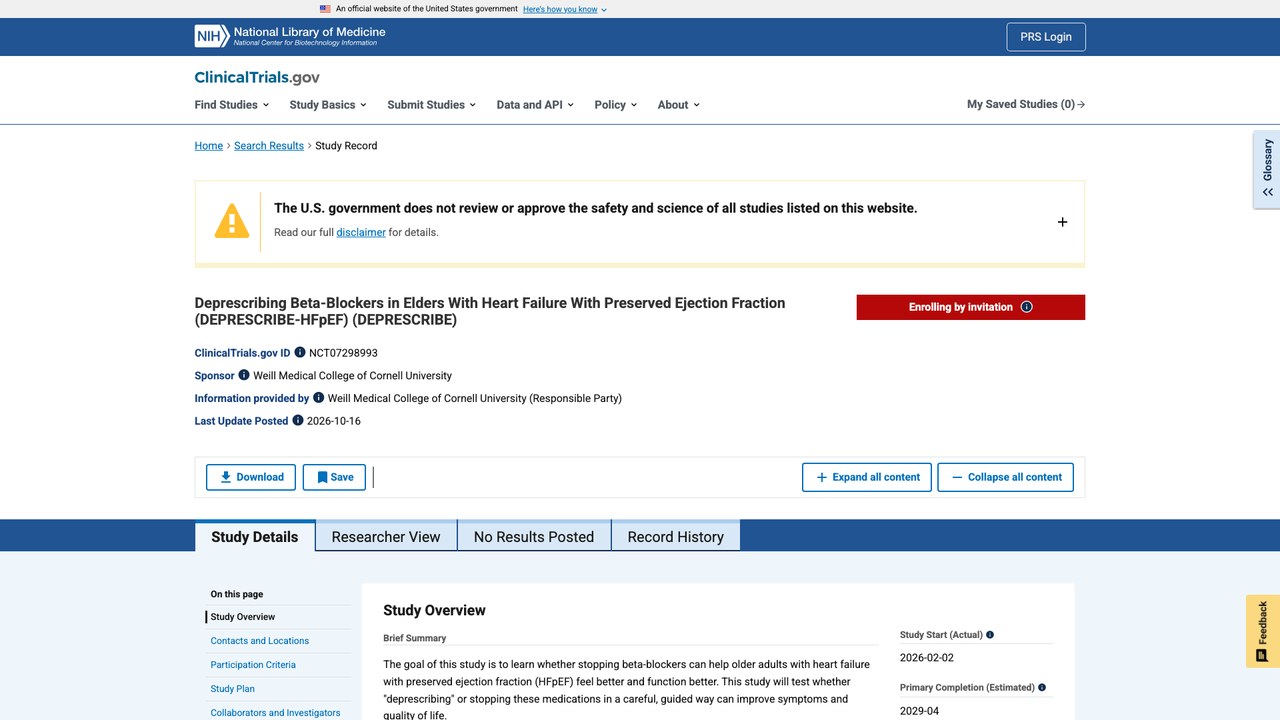Click the info icon beside Last Update Posted

pyautogui.click(x=298, y=420)
